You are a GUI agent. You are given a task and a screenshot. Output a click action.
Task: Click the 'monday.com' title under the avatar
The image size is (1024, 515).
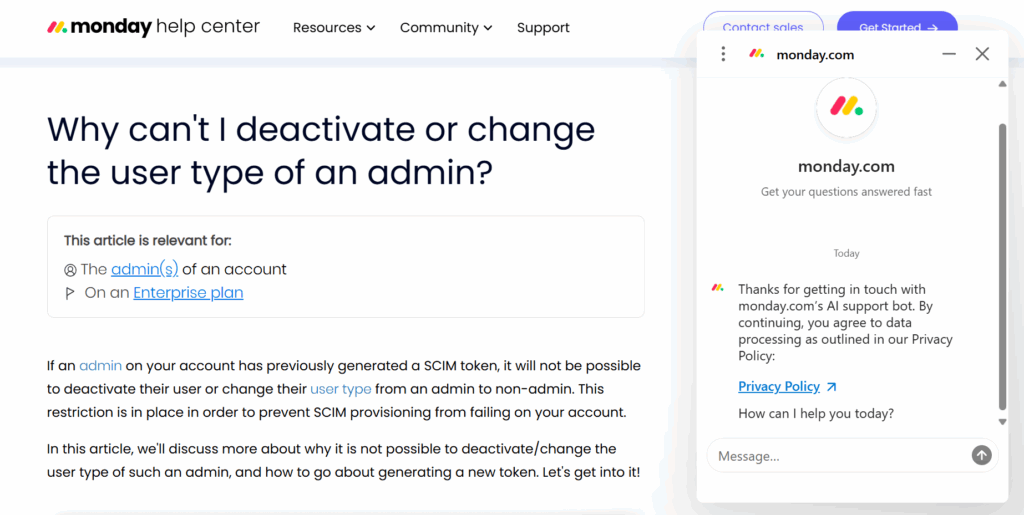pyautogui.click(x=846, y=166)
